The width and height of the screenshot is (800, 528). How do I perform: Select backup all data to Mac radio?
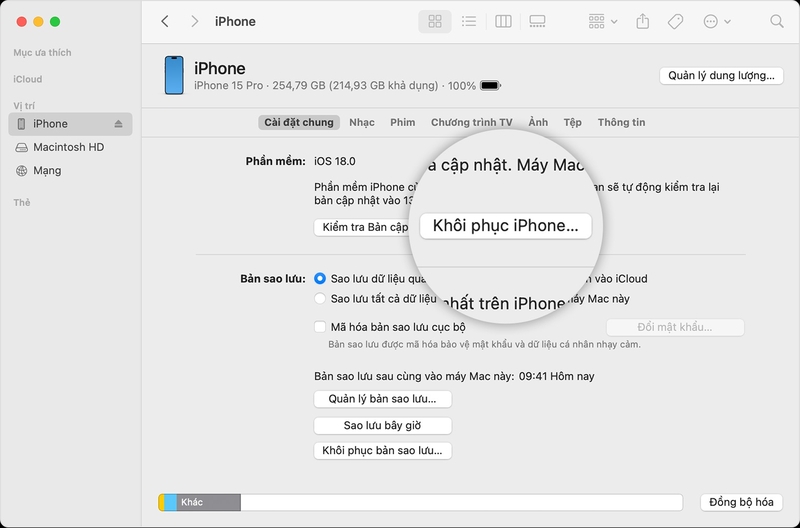pyautogui.click(x=320, y=298)
